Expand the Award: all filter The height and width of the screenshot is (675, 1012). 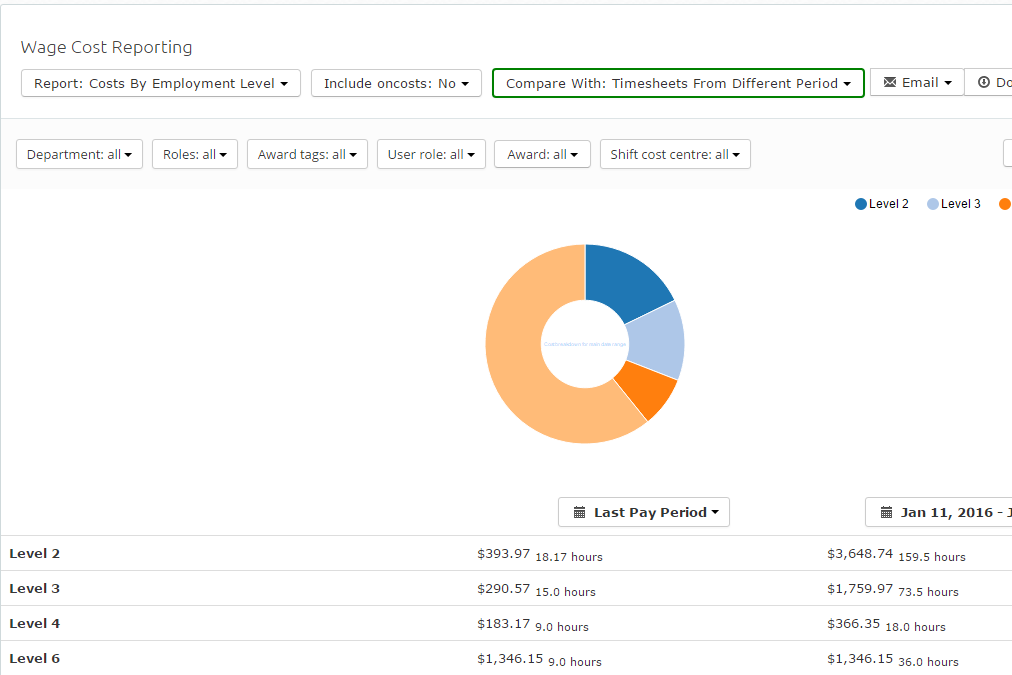coord(542,154)
